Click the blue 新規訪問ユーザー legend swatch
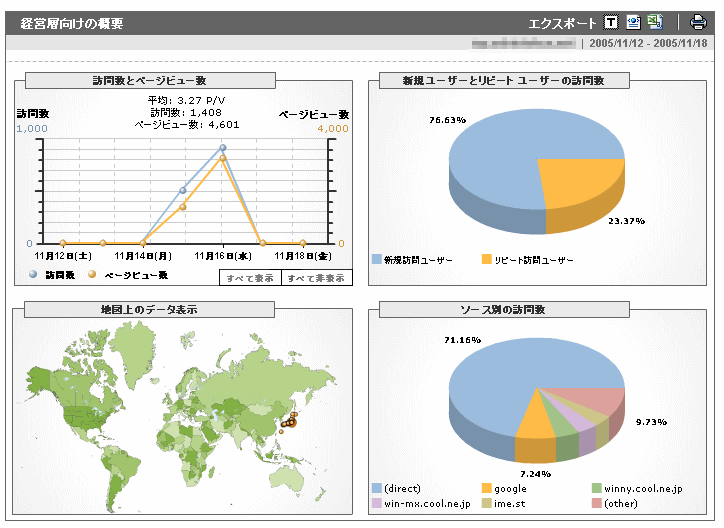This screenshot has height=528, width=724. [377, 260]
